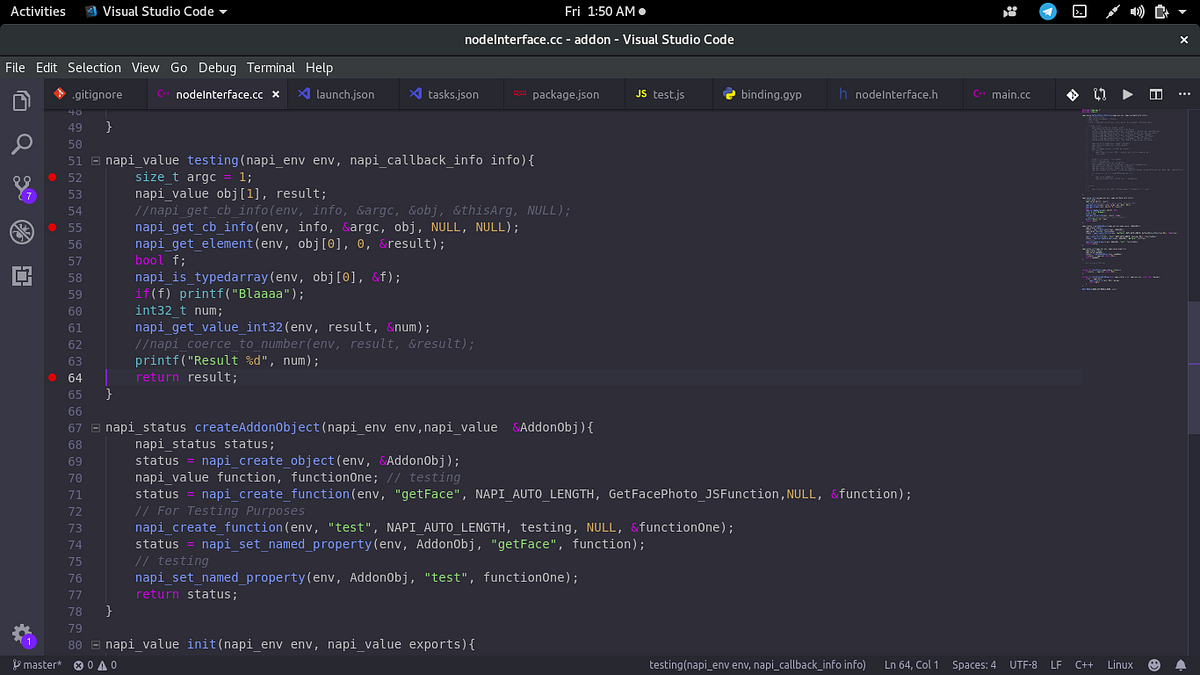Collapse the createAddonObject function fold

coord(94,427)
